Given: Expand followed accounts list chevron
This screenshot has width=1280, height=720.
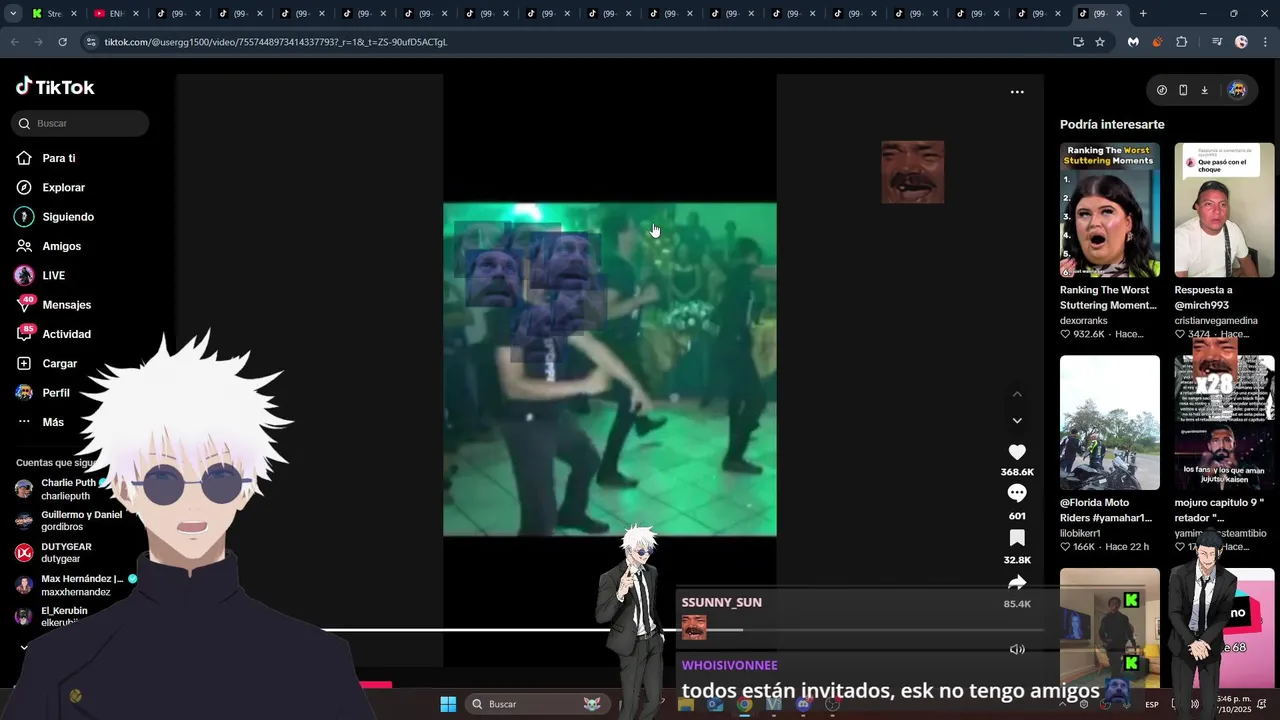Looking at the screenshot, I should coord(24,647).
